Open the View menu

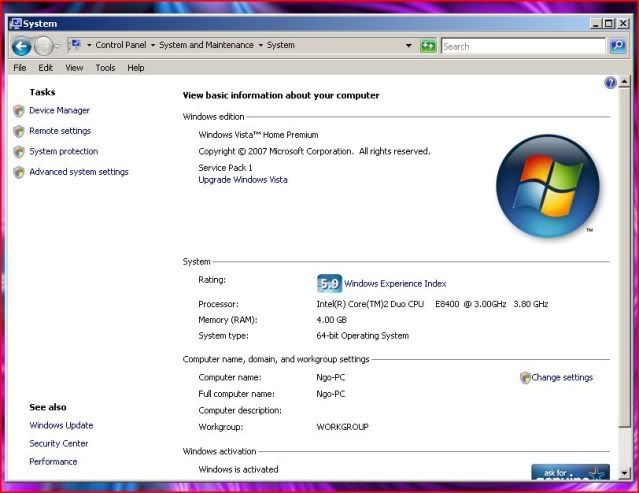[x=74, y=68]
